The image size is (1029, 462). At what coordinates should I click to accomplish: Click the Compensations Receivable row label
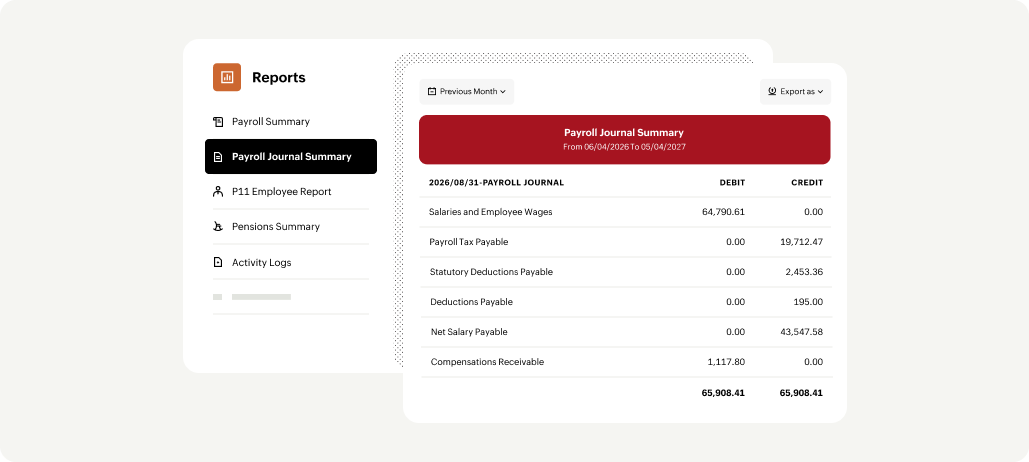point(488,362)
